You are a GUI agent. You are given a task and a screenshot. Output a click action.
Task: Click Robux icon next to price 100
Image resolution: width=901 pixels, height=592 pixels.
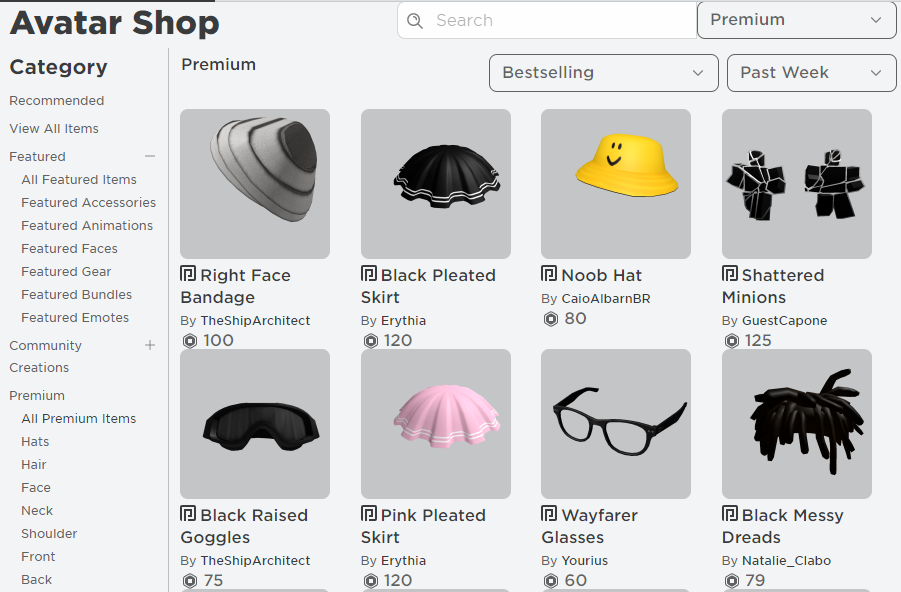click(190, 341)
